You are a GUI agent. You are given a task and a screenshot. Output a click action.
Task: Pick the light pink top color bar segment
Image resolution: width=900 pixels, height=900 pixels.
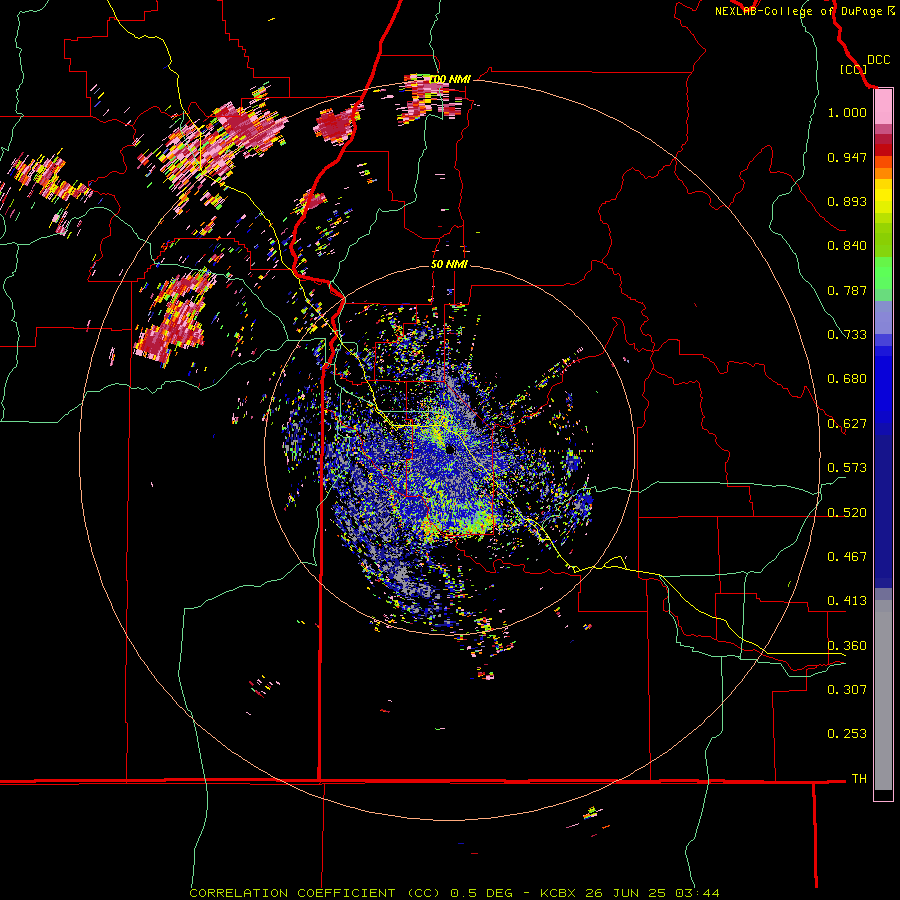tap(883, 107)
